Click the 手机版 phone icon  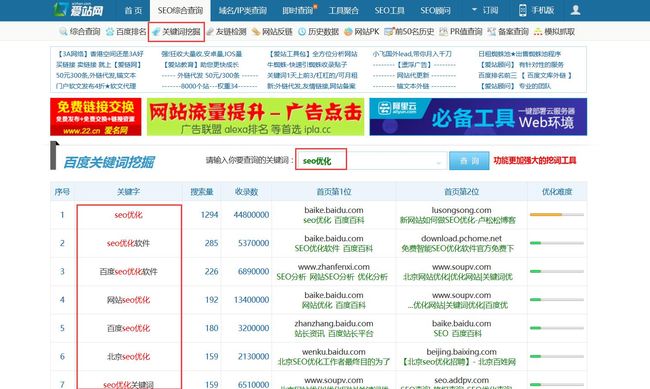click(523, 10)
